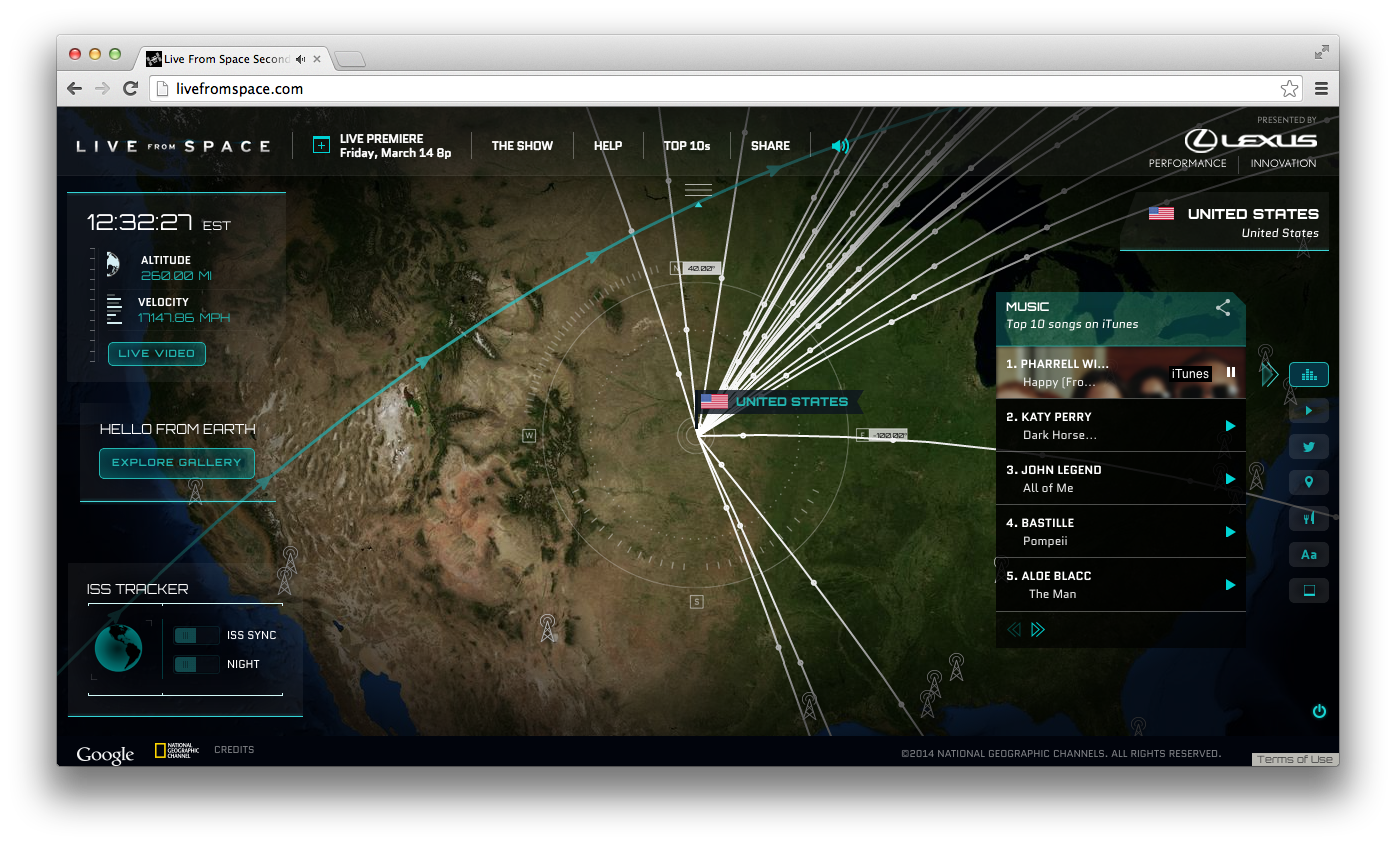Click the restaurant utensils sidebar icon

click(1308, 518)
